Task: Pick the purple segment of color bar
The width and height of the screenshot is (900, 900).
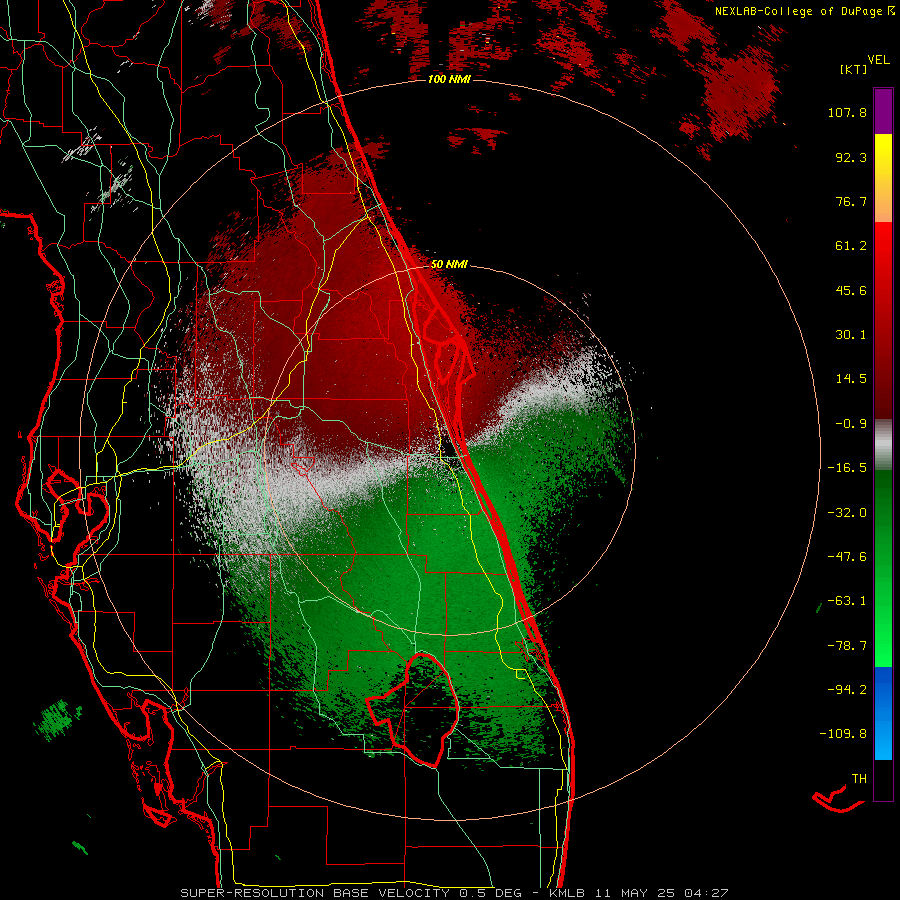Action: (x=883, y=111)
